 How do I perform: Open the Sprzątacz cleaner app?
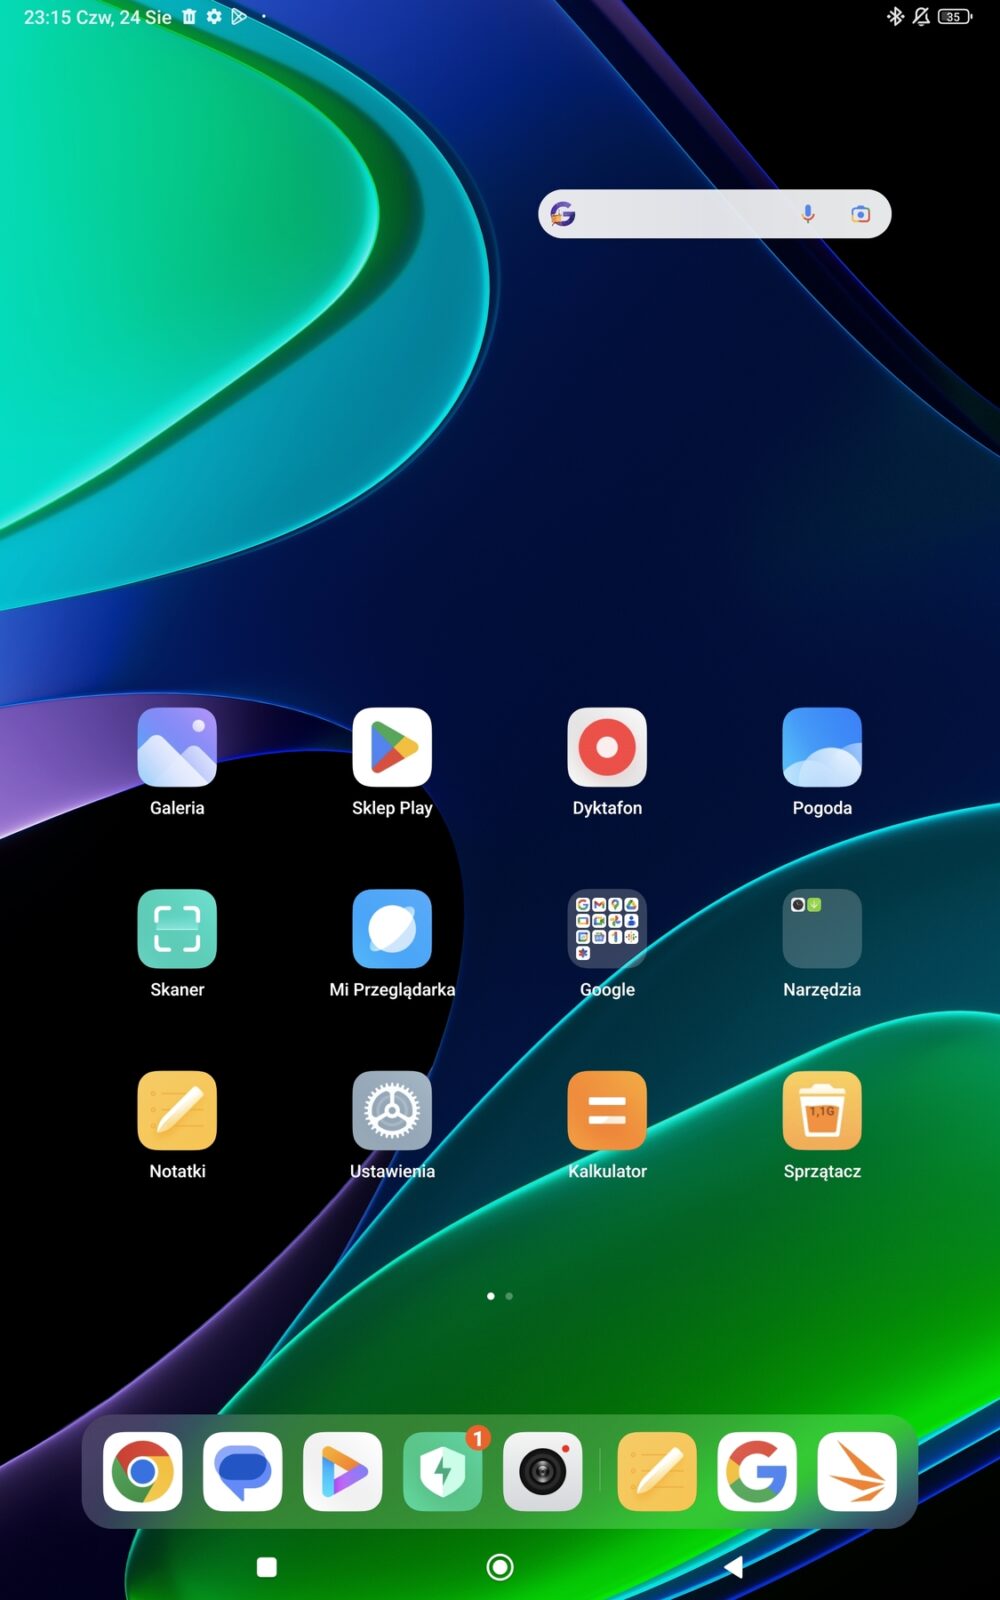[822, 1111]
